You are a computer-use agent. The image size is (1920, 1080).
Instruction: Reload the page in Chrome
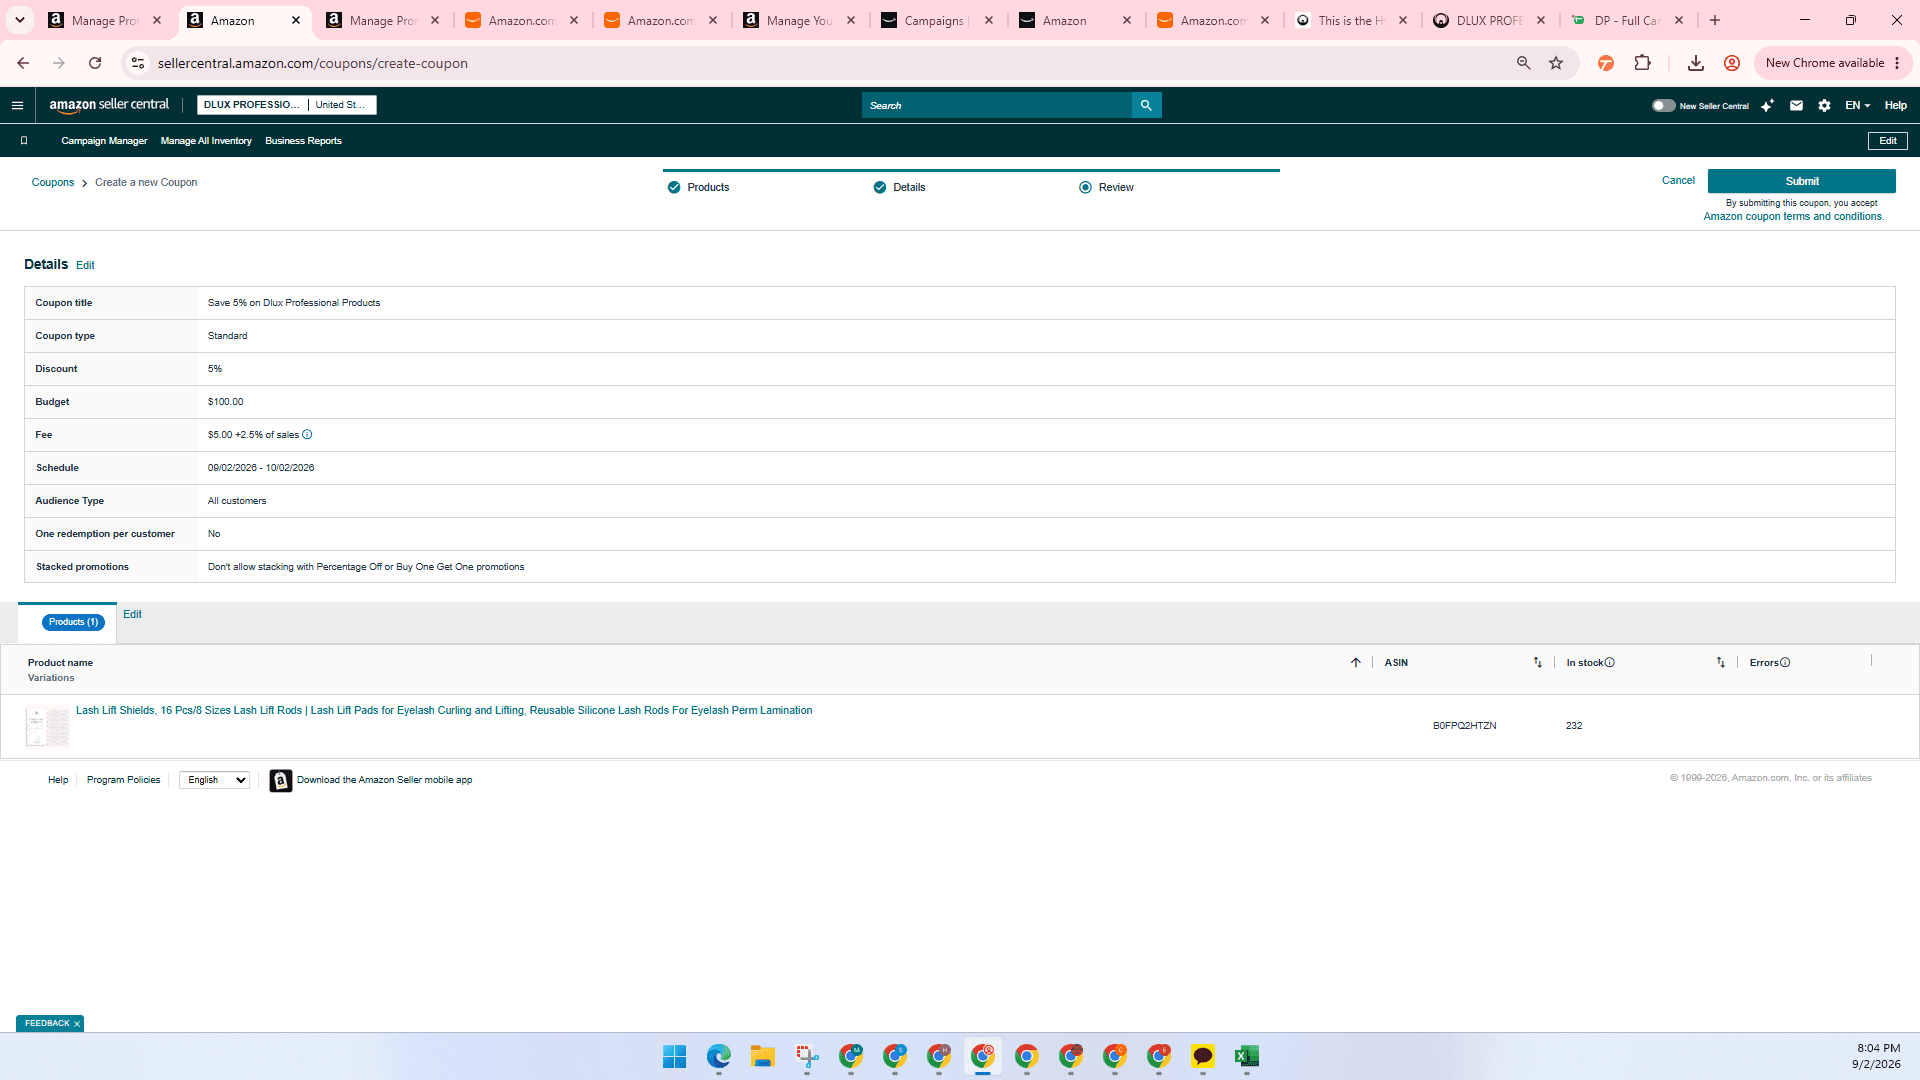point(95,63)
